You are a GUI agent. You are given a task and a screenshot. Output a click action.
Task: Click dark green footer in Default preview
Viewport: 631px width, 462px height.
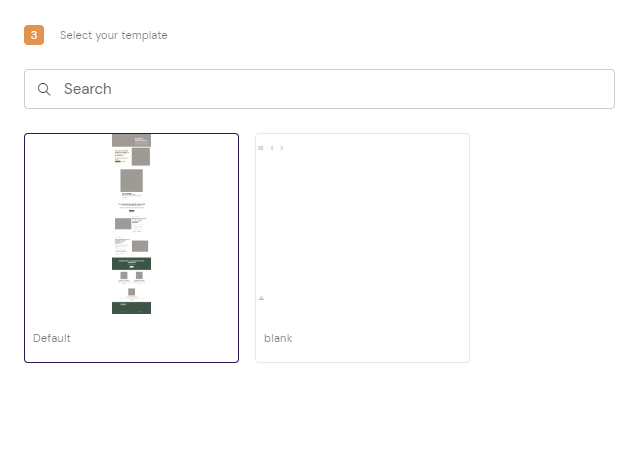coord(131,308)
